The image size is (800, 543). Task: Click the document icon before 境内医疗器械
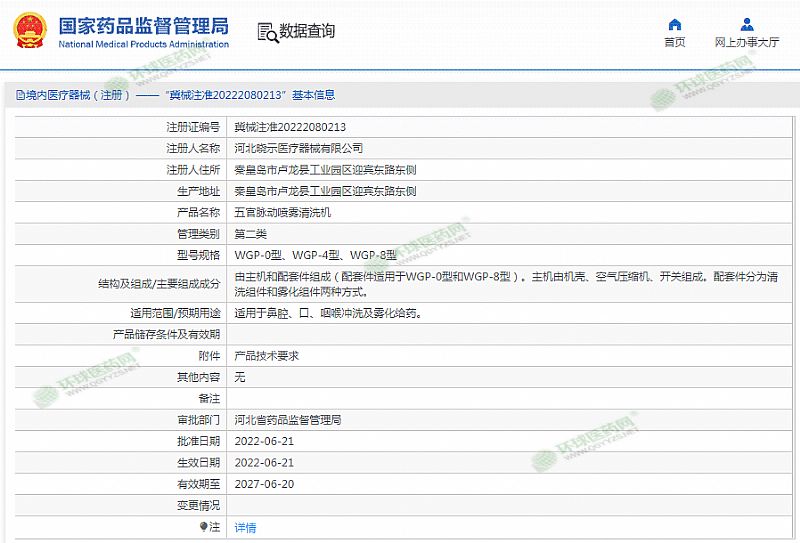click(20, 95)
